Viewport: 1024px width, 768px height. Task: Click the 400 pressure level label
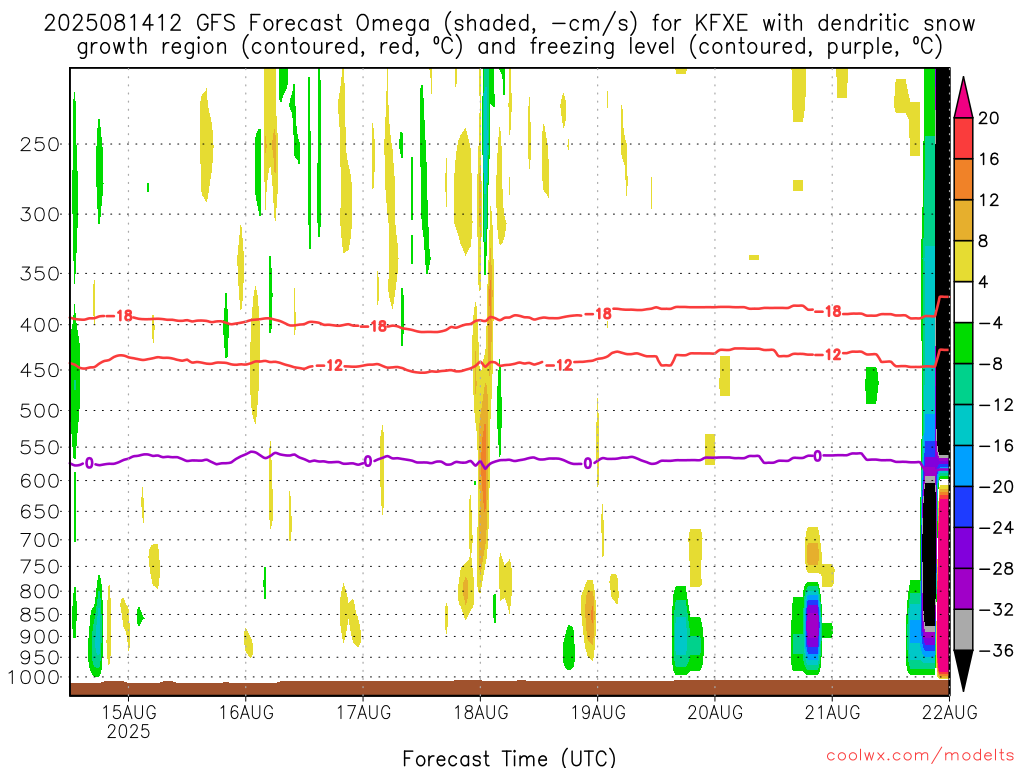pyautogui.click(x=40, y=325)
